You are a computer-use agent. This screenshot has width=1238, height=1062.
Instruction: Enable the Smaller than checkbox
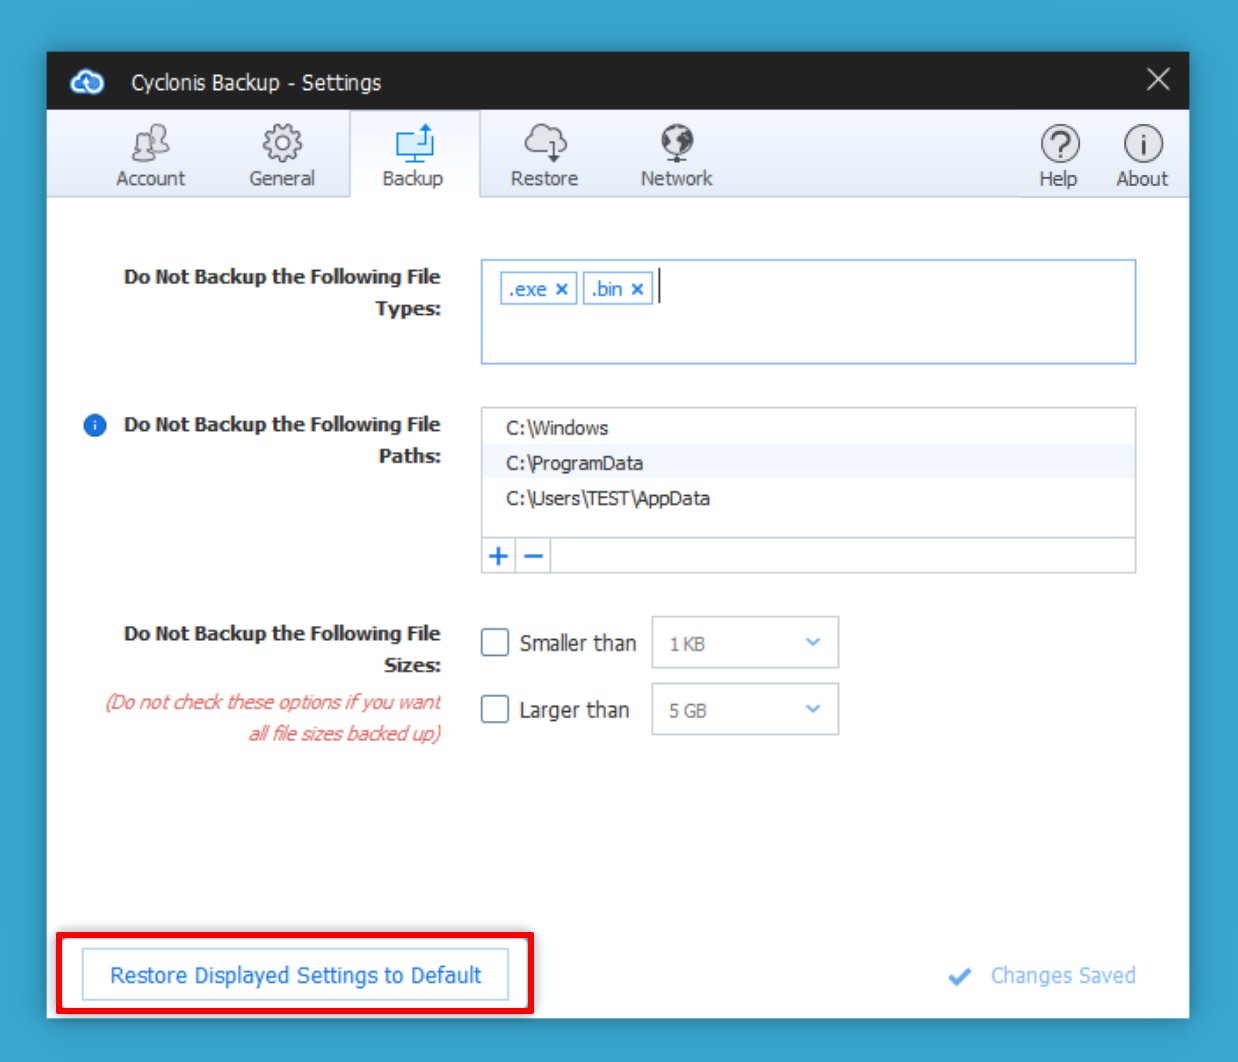coord(495,642)
